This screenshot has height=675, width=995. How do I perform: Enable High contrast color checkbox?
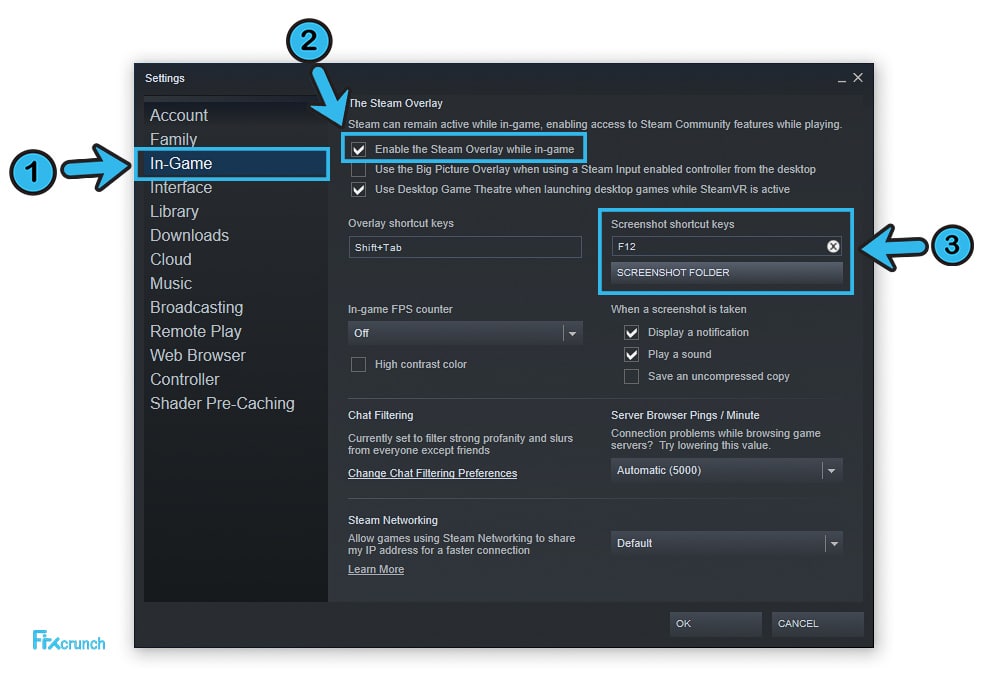[359, 364]
